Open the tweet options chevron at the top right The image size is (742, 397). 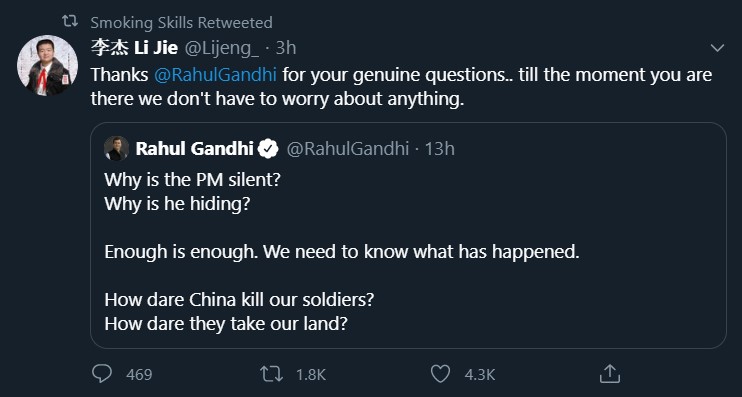pyautogui.click(x=717, y=48)
